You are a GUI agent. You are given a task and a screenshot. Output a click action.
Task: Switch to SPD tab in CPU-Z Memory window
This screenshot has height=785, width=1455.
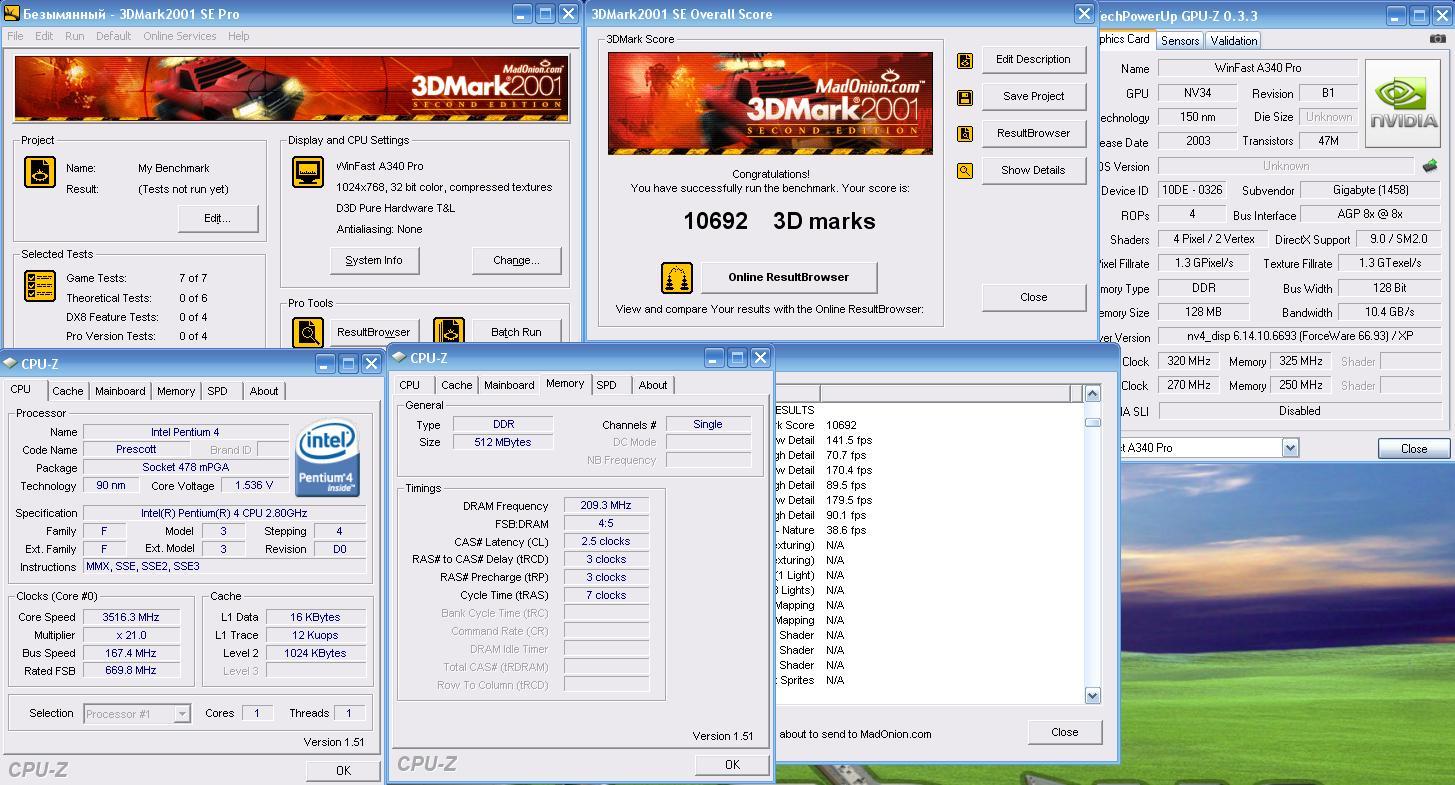[x=606, y=385]
